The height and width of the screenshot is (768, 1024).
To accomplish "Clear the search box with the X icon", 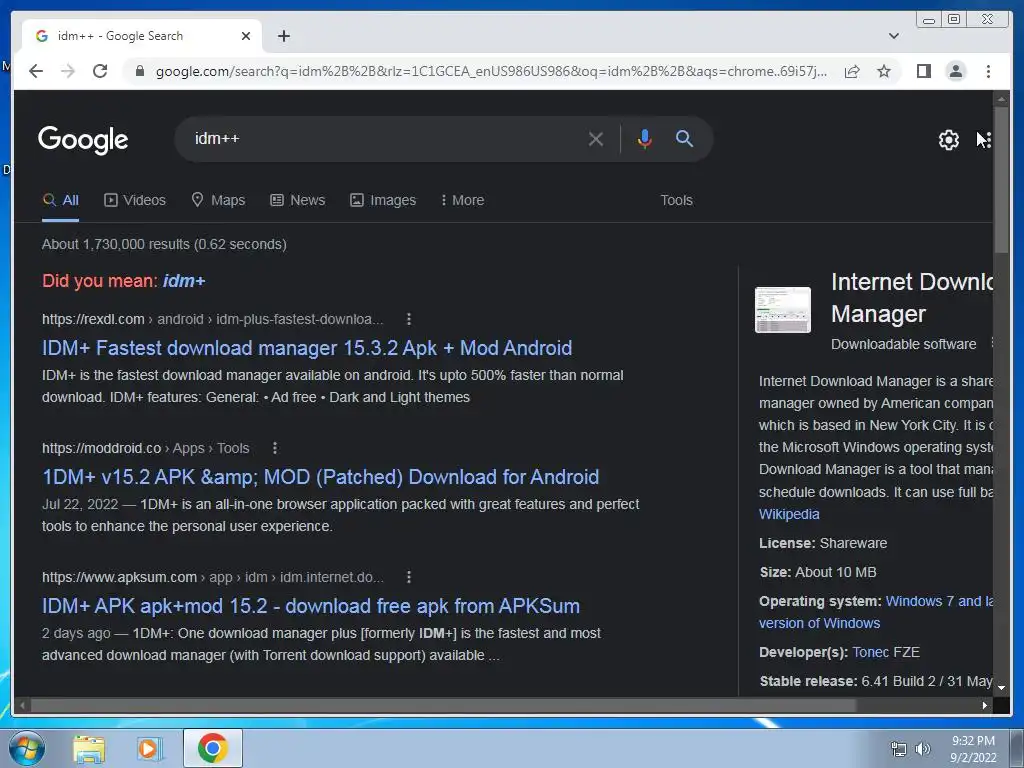I will pos(596,139).
